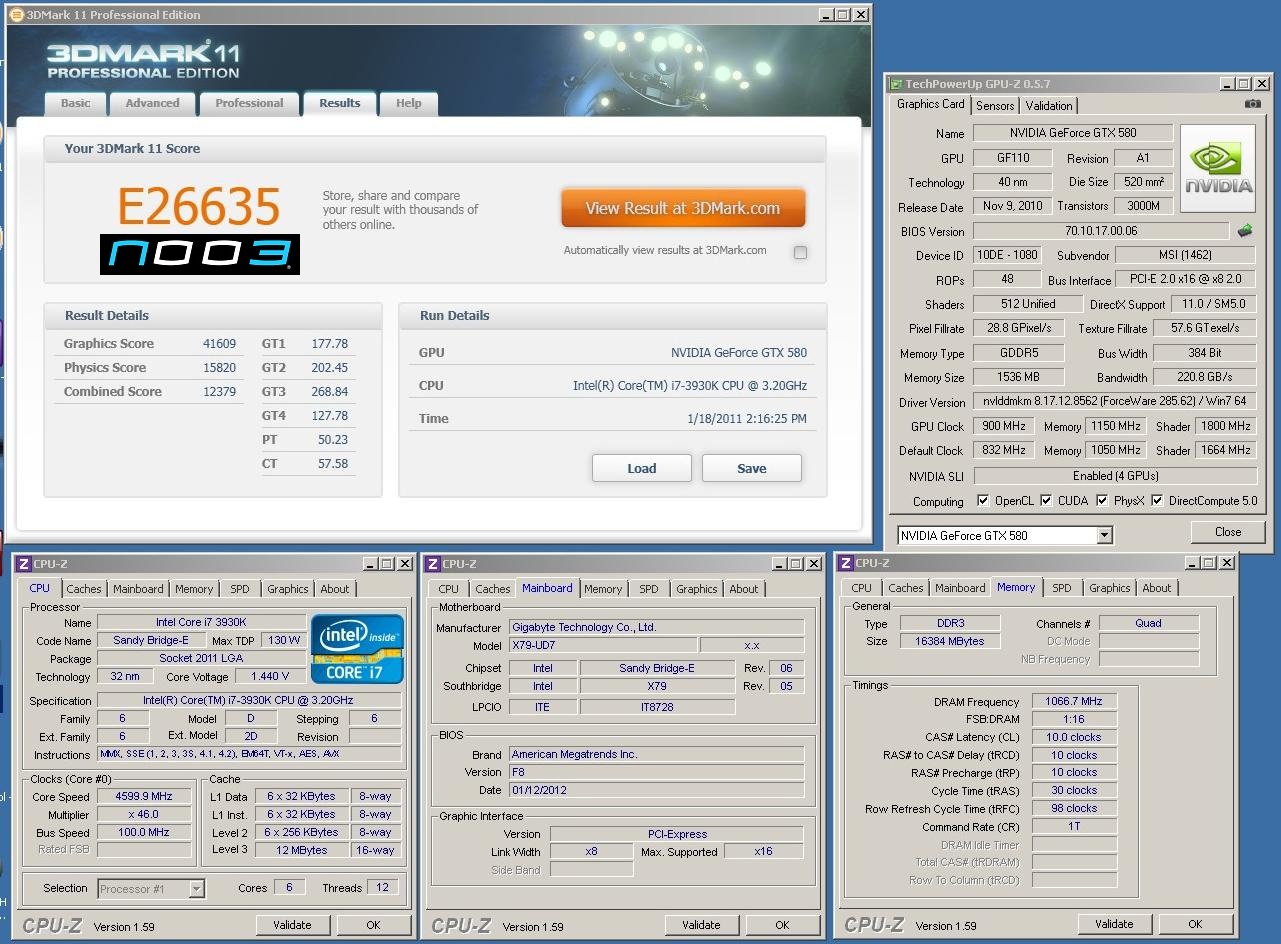Click the TechPowerUp GPU-Z title bar icon

(x=896, y=84)
